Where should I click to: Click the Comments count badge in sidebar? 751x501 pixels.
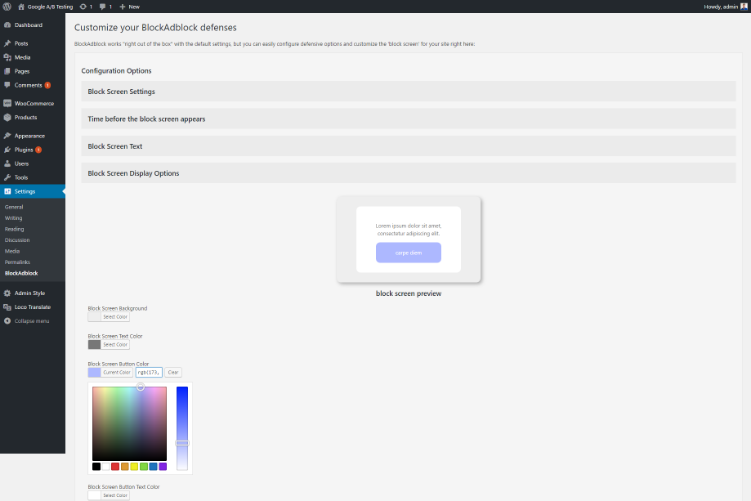(47, 85)
